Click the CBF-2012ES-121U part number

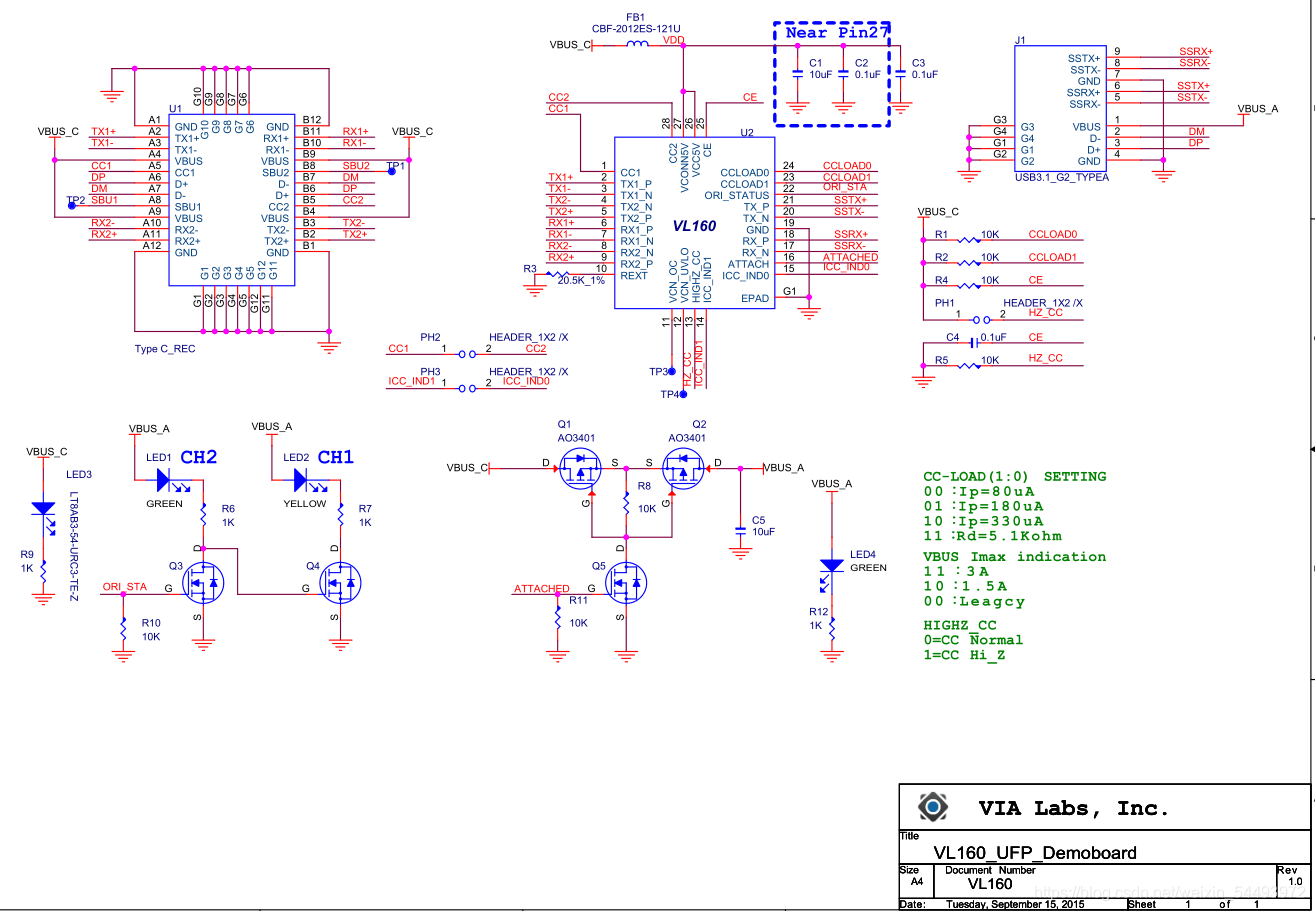click(635, 29)
